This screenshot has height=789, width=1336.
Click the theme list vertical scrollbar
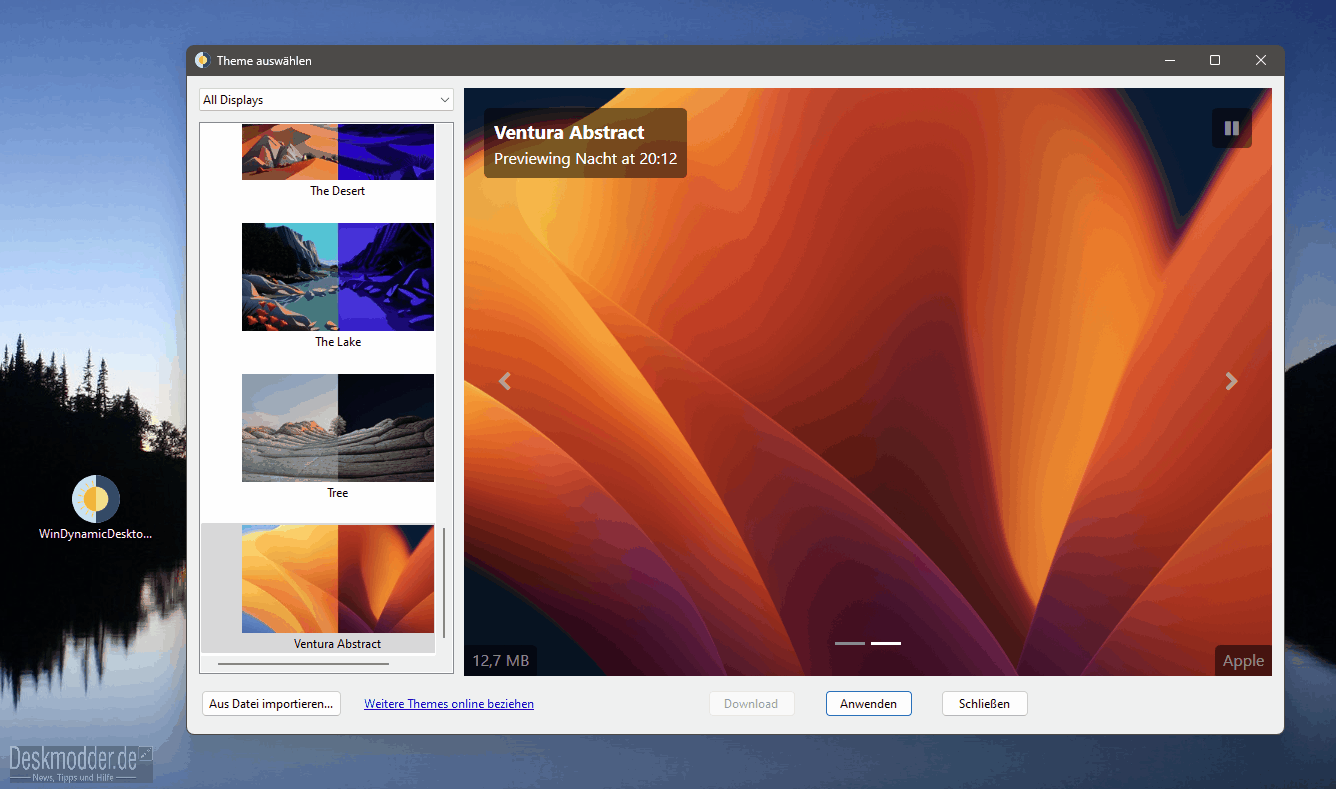[x=444, y=583]
